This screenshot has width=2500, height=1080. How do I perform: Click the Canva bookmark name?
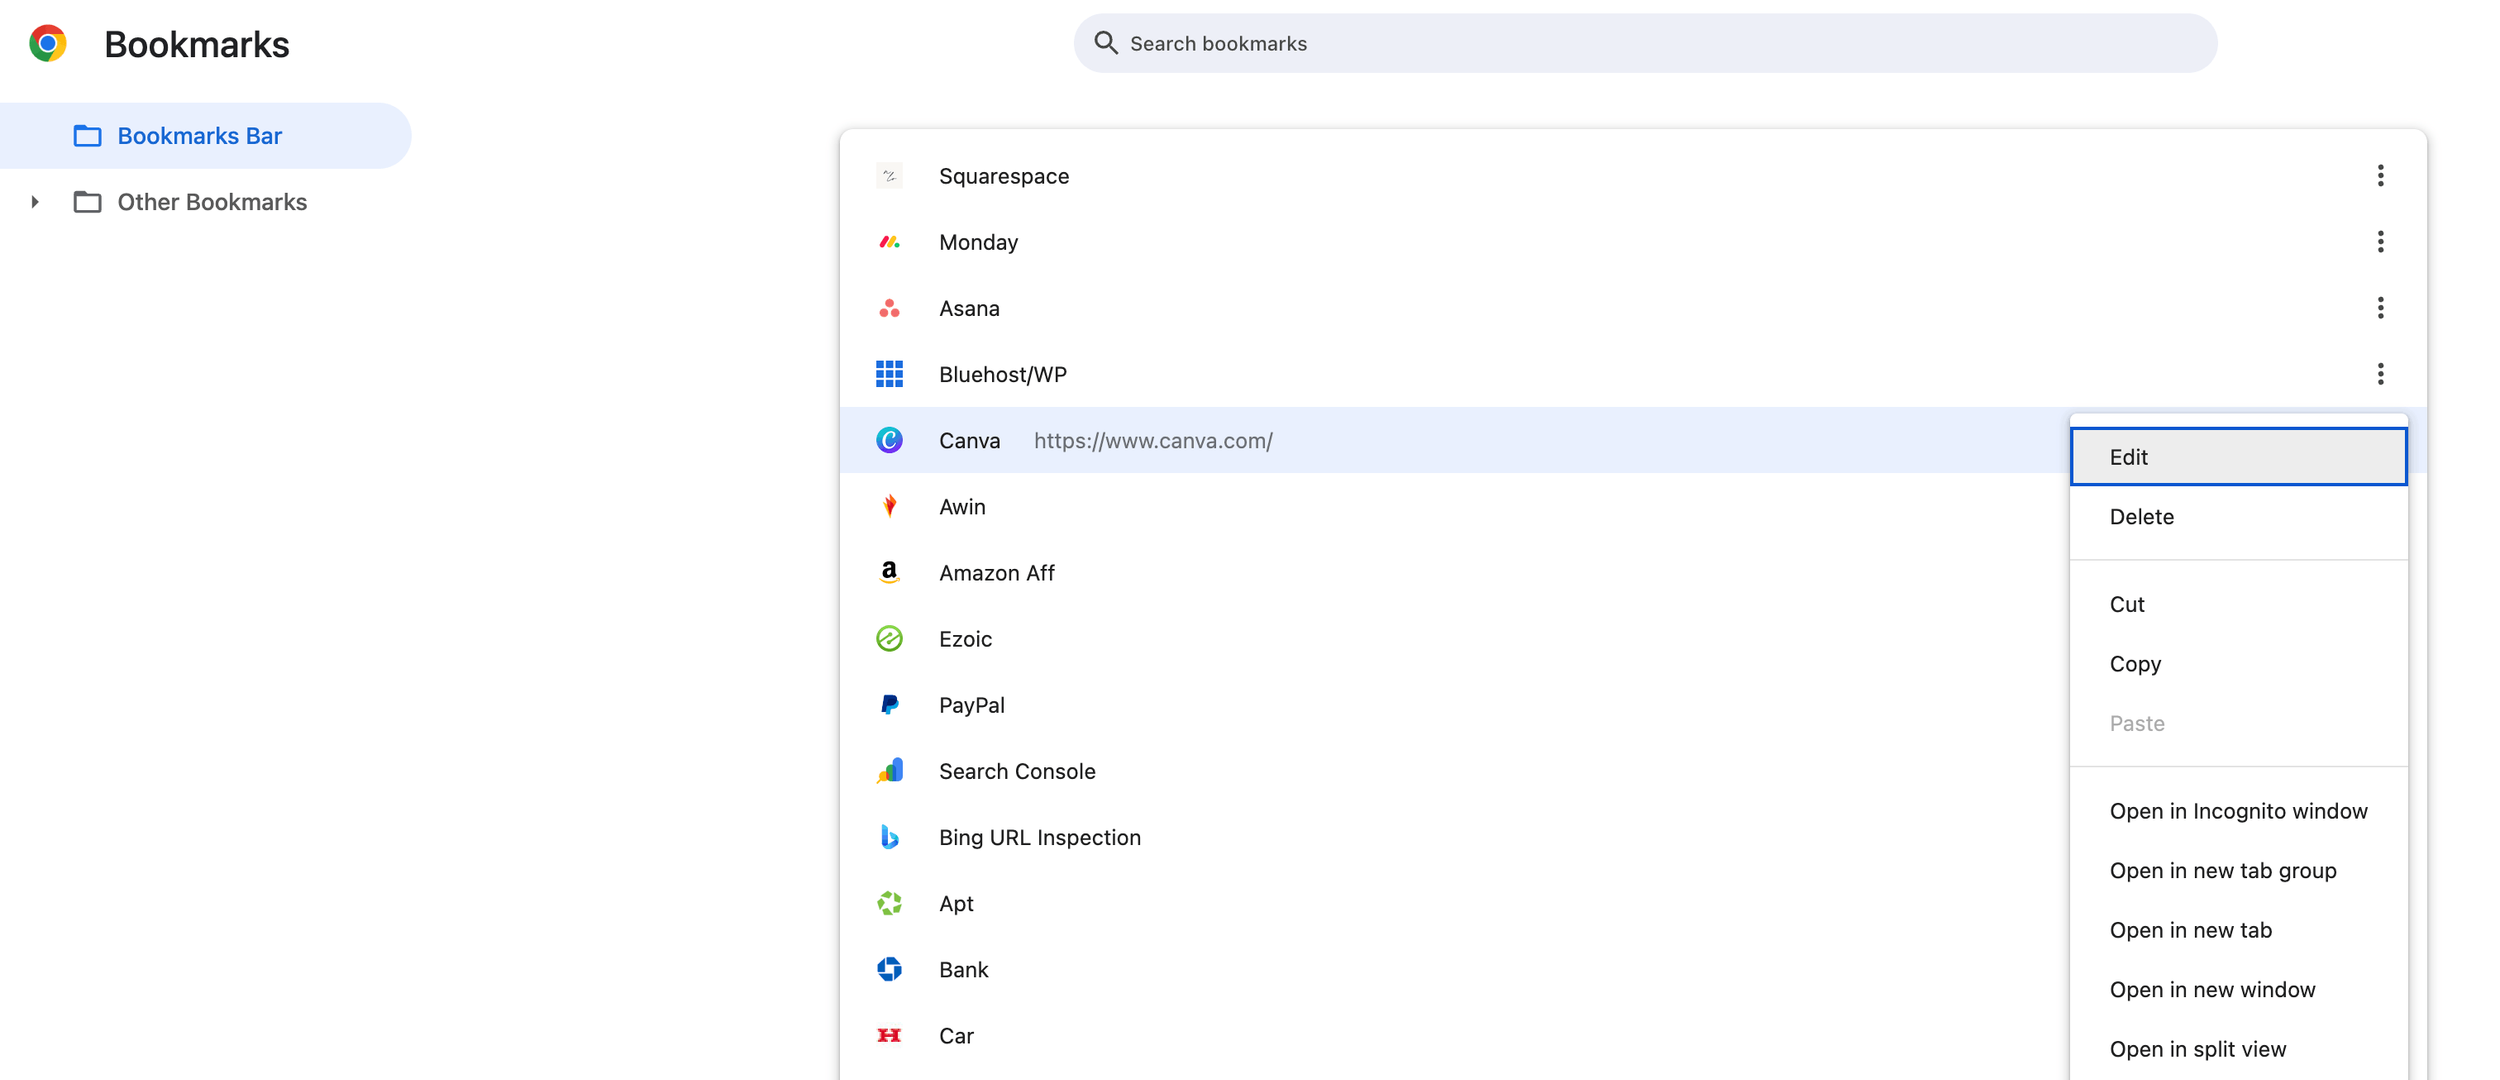coord(969,440)
